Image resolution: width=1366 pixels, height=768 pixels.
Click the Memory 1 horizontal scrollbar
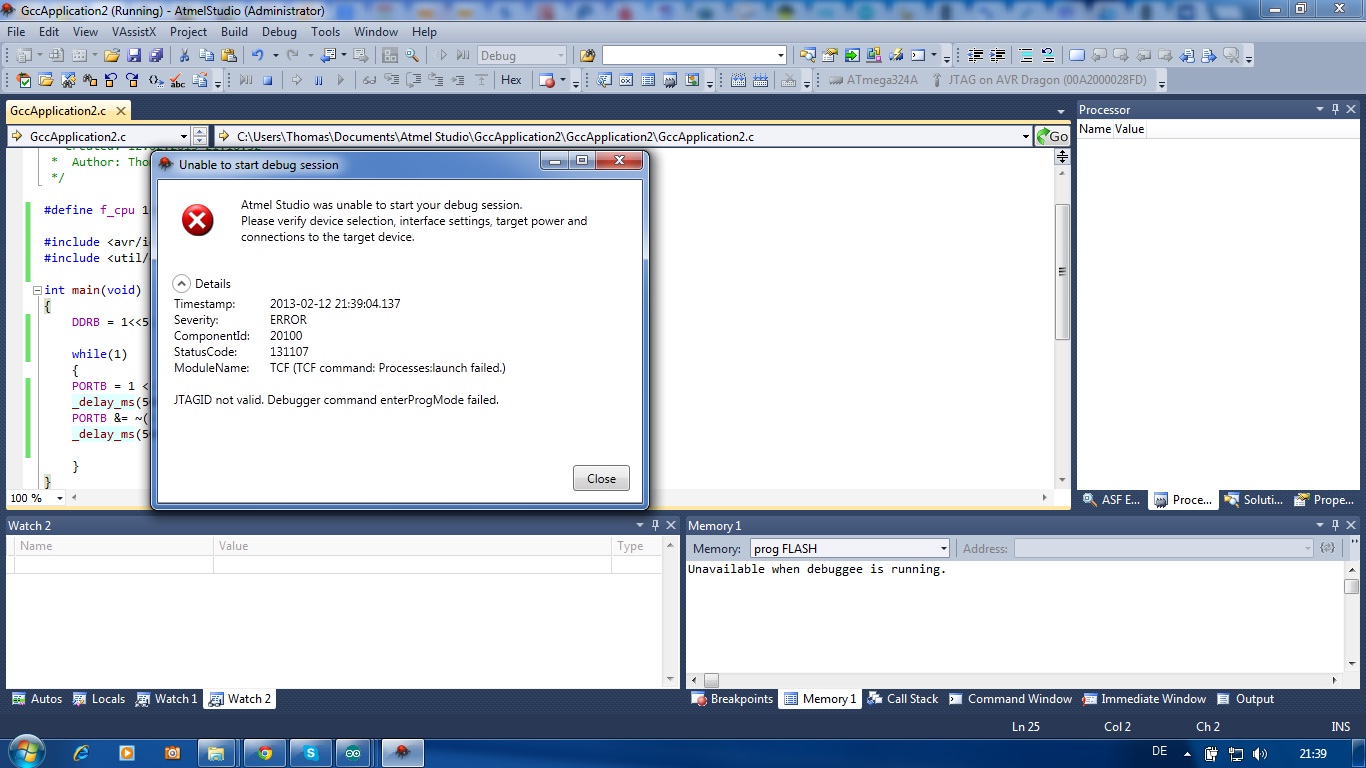tap(711, 680)
